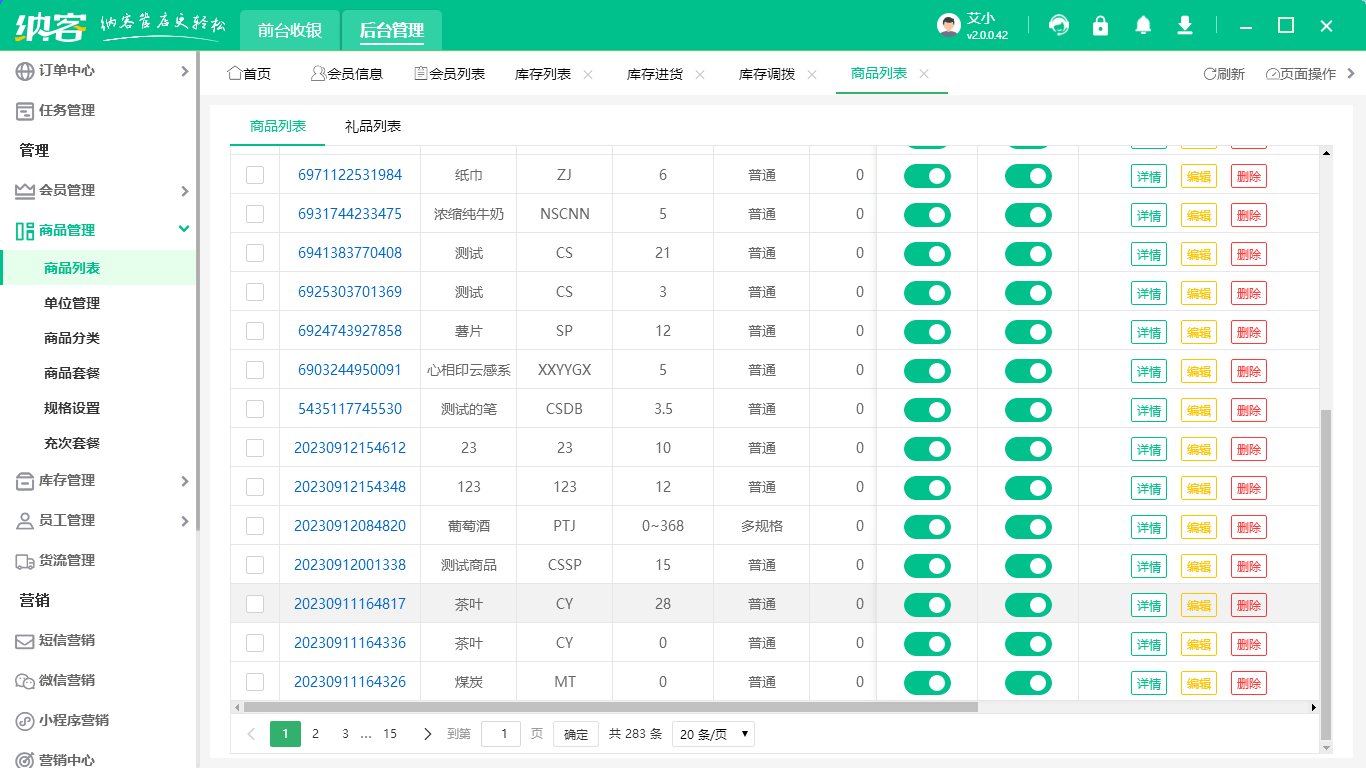The width and height of the screenshot is (1366, 768).
Task: Tick the checkbox for the 薯片 row
Action: coord(254,331)
